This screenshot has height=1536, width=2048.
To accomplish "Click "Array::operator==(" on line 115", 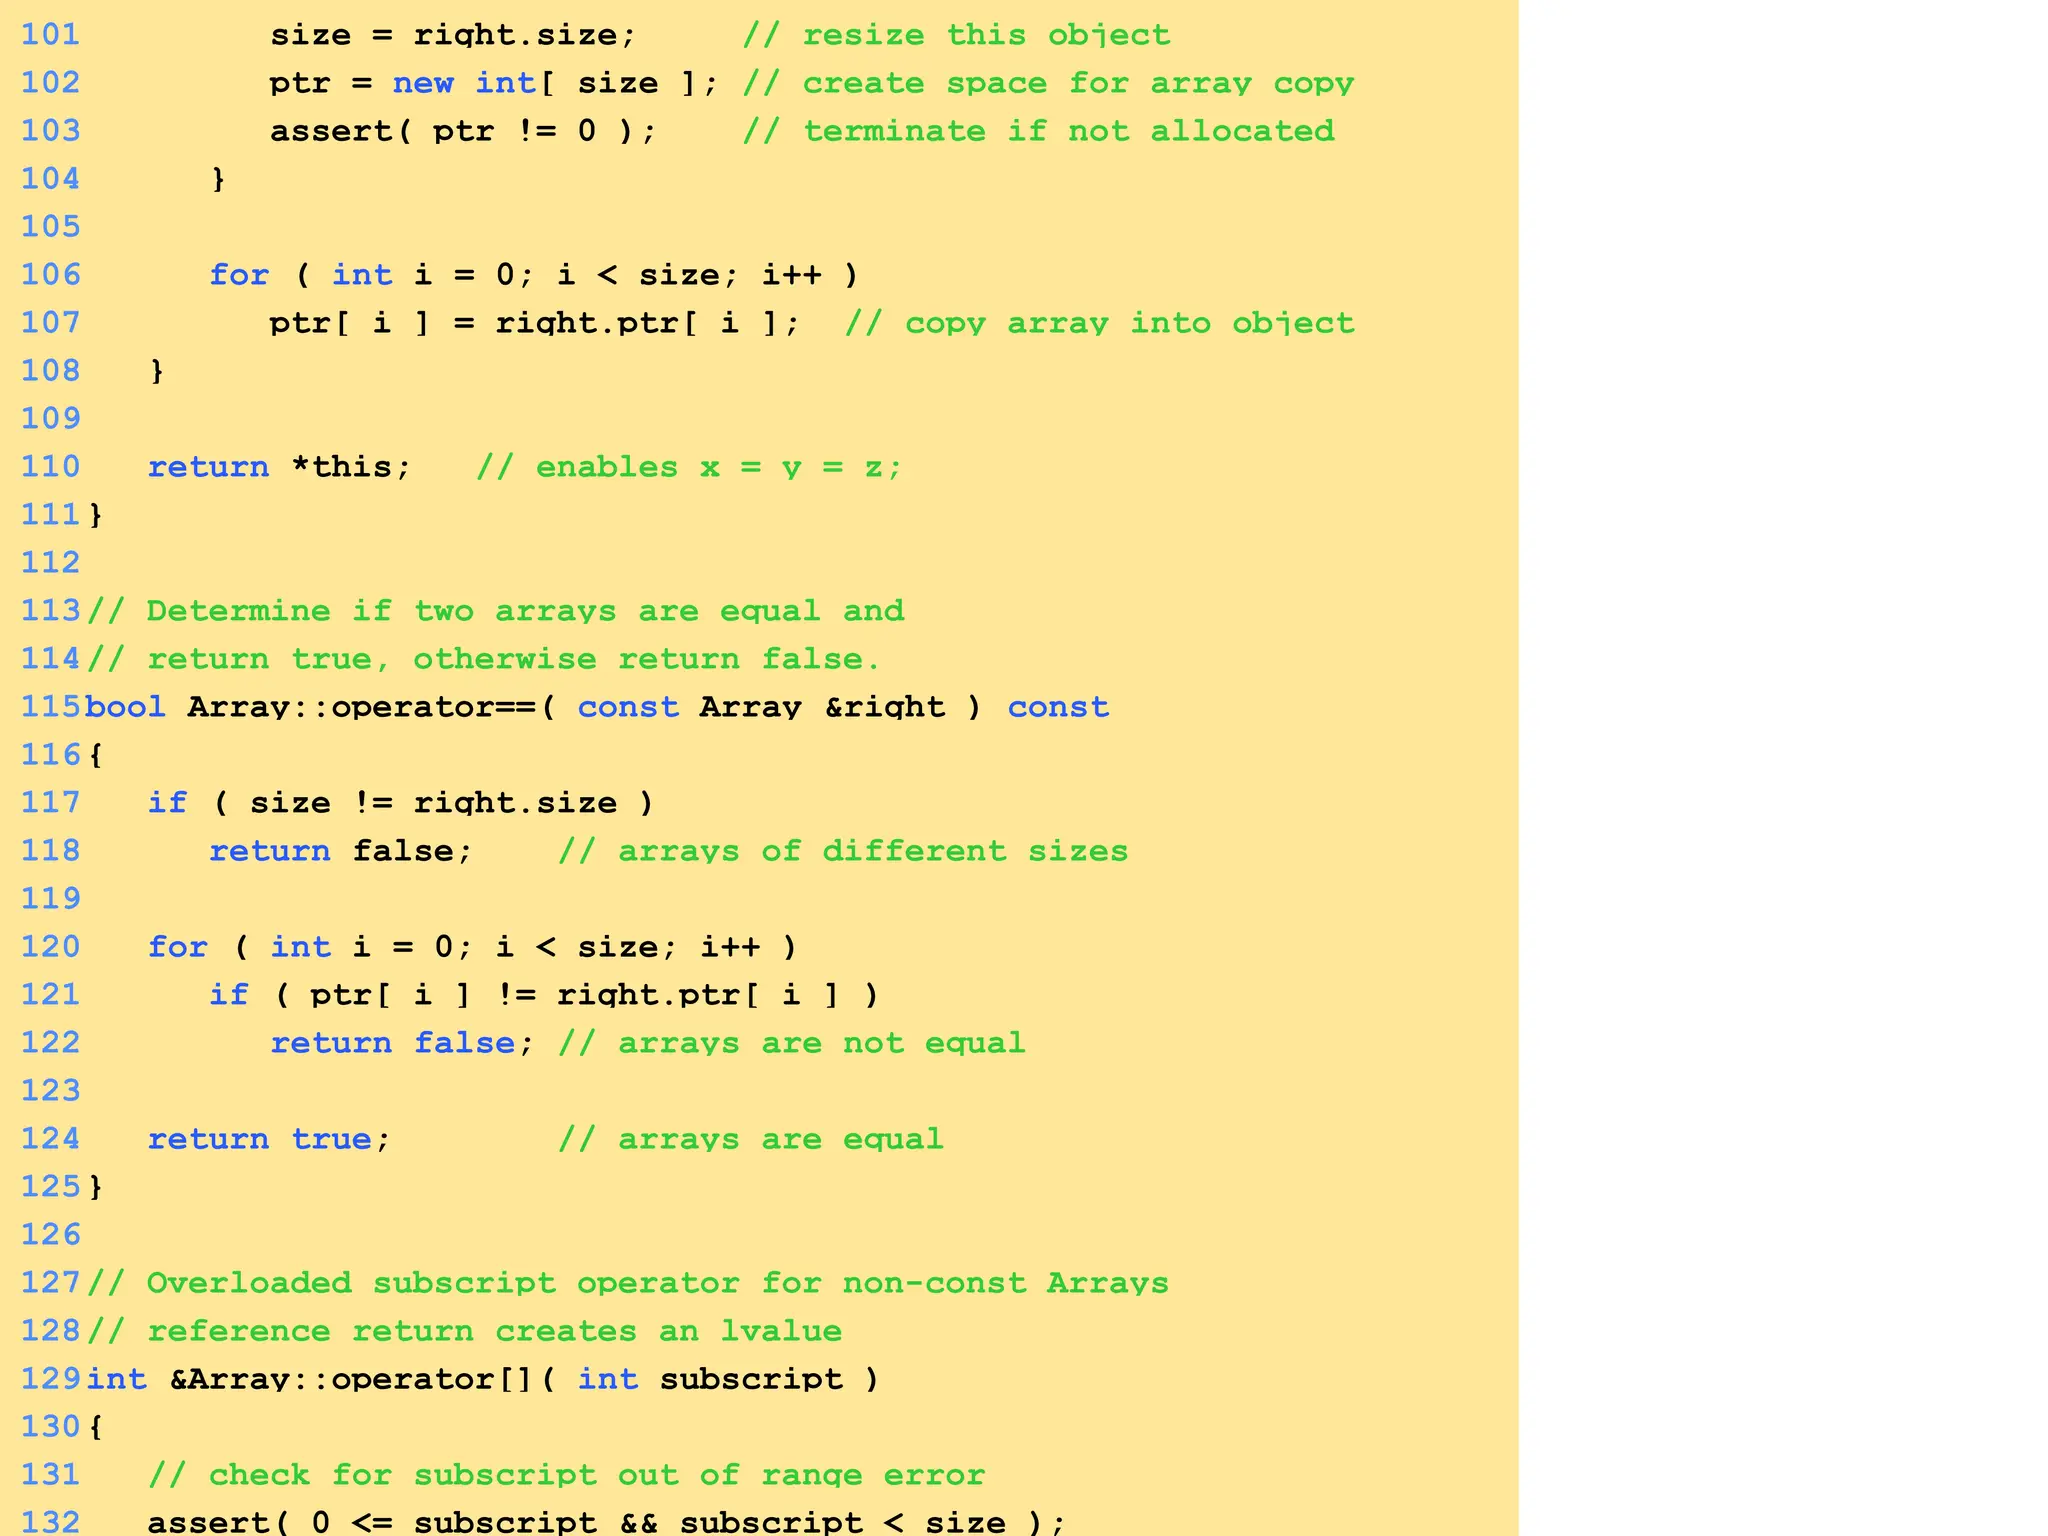I will pyautogui.click(x=371, y=707).
